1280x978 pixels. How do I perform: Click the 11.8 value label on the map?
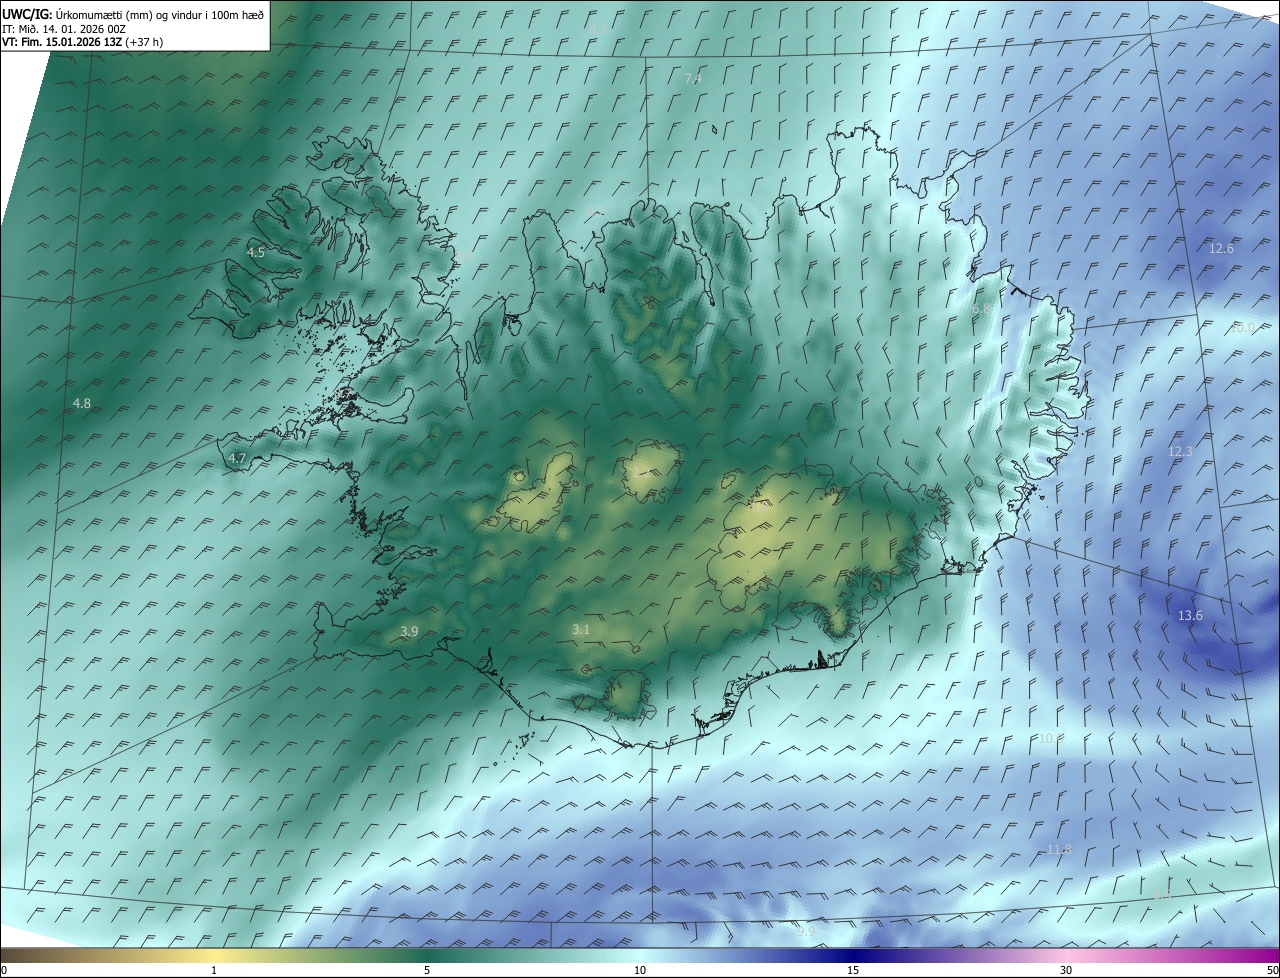[x=1059, y=850]
